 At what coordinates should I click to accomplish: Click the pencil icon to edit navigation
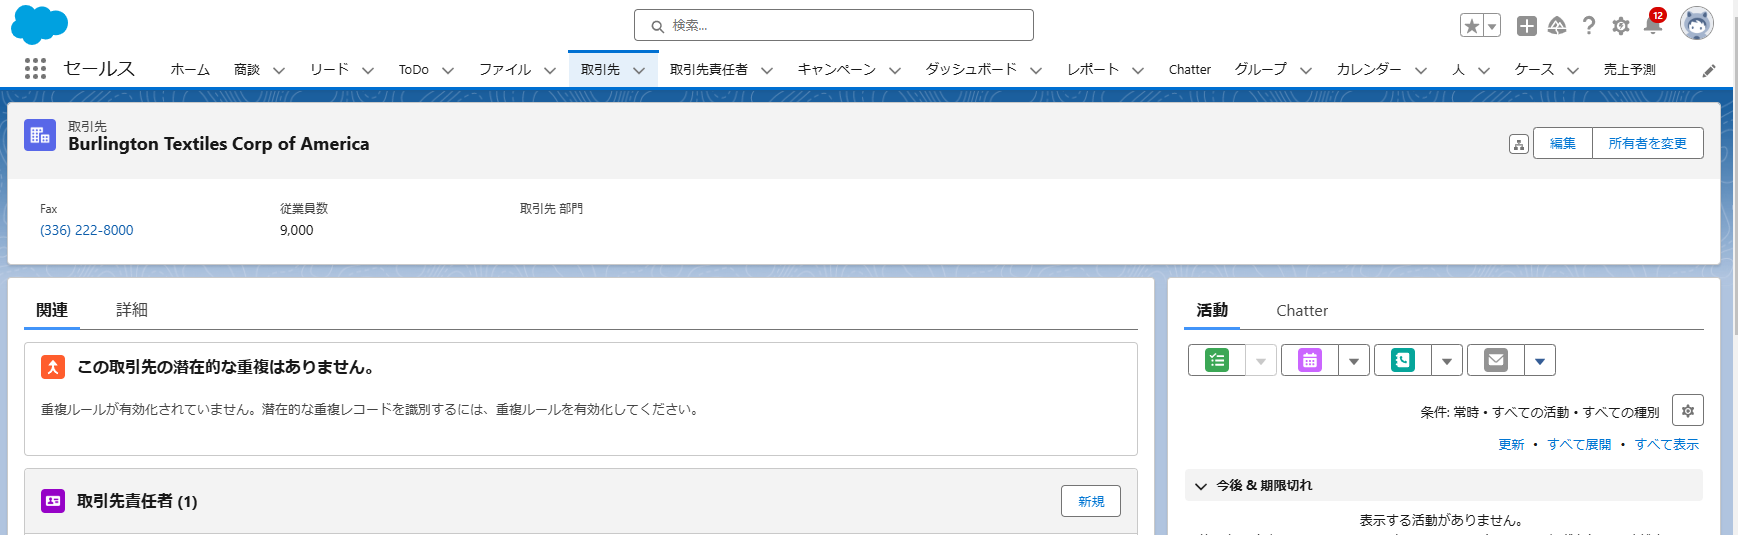1709,70
